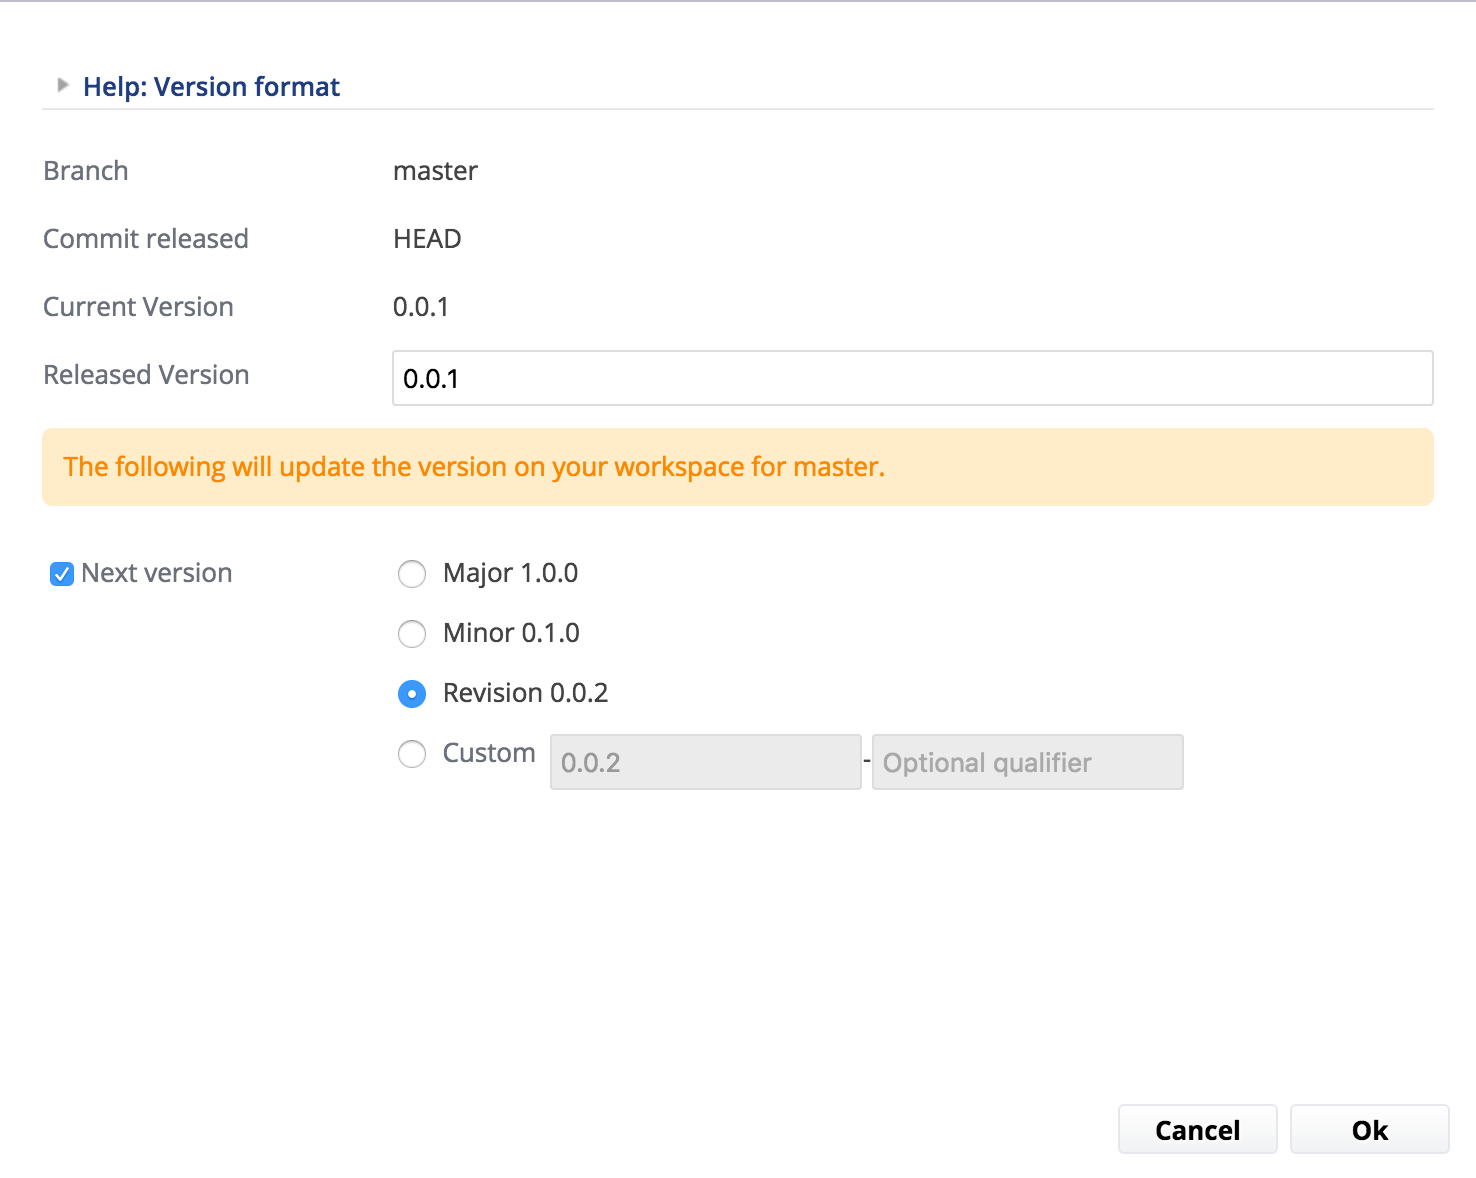Screen dimensions: 1476x1178
Task: Confirm the release with Ok
Action: [x=1369, y=1129]
